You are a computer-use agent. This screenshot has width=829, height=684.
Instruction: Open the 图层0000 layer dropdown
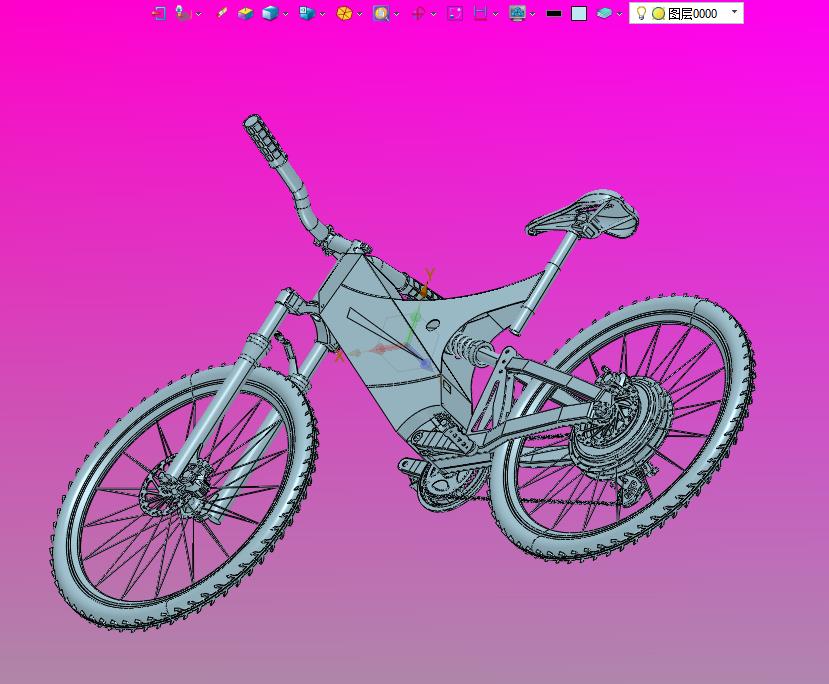click(734, 12)
